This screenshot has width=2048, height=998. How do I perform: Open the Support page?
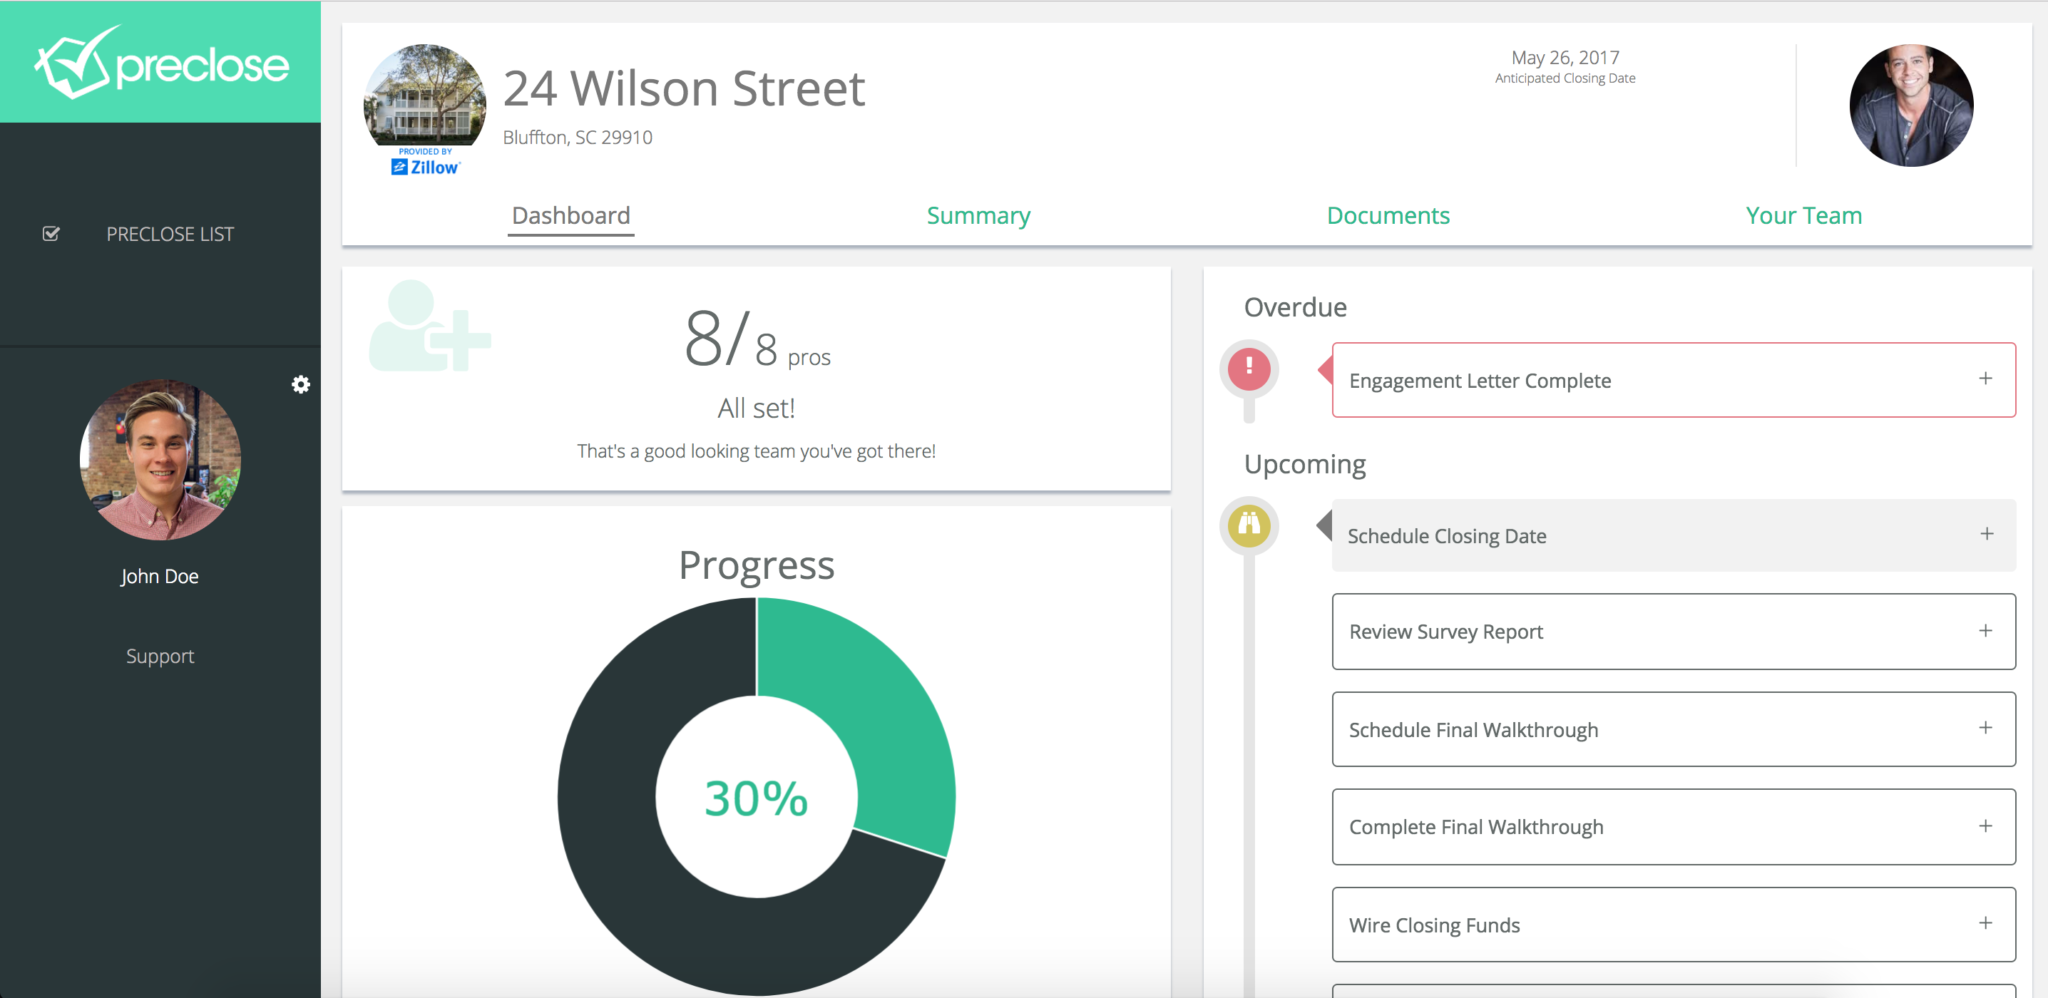click(x=160, y=655)
